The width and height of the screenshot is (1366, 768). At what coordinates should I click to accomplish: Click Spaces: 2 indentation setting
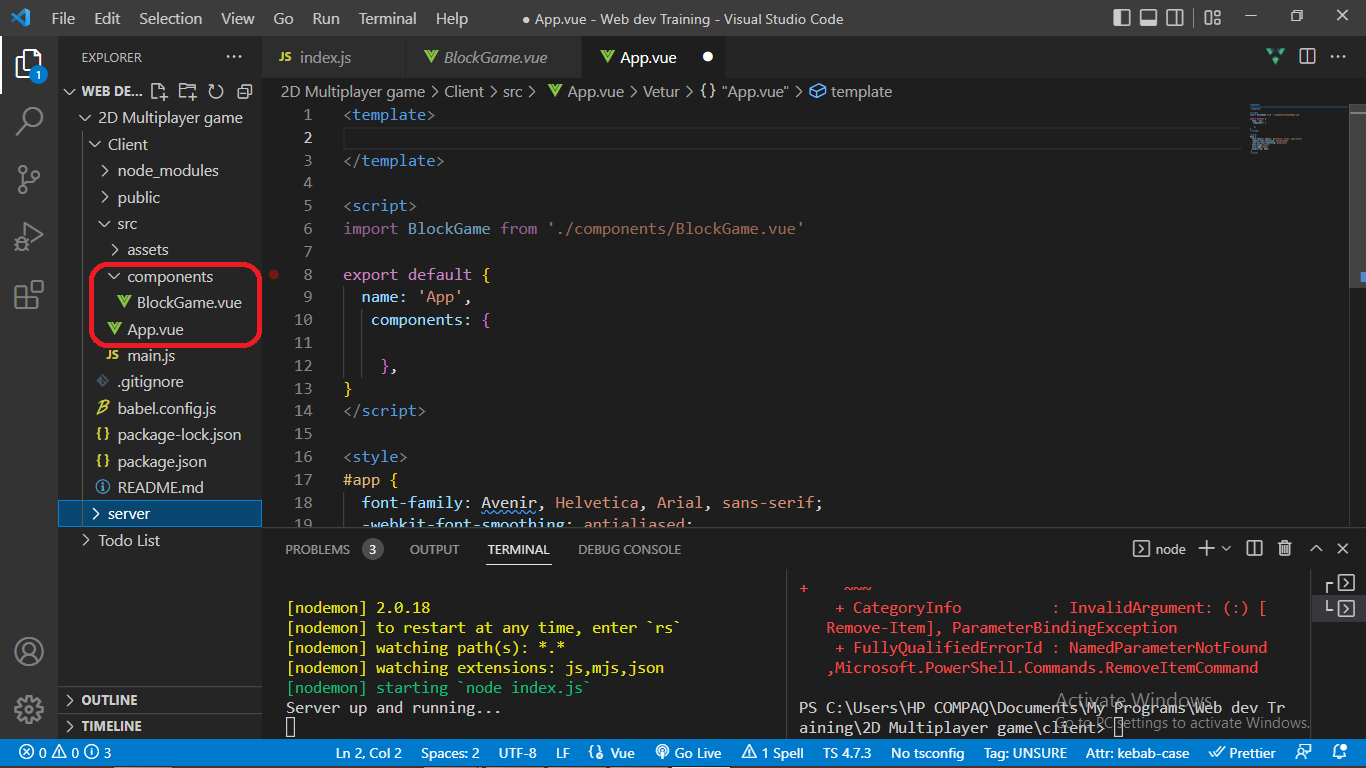coord(450,753)
